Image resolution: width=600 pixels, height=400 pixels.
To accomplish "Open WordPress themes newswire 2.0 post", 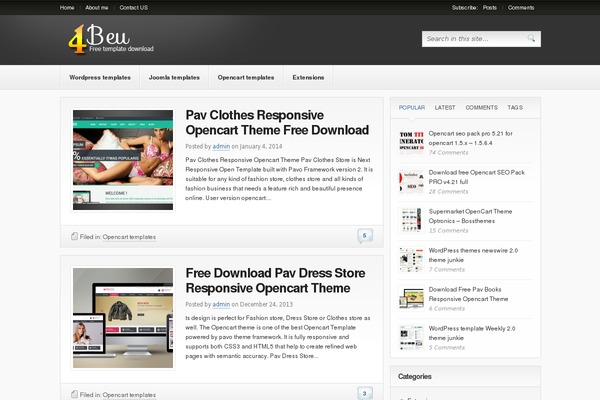I will pos(473,255).
